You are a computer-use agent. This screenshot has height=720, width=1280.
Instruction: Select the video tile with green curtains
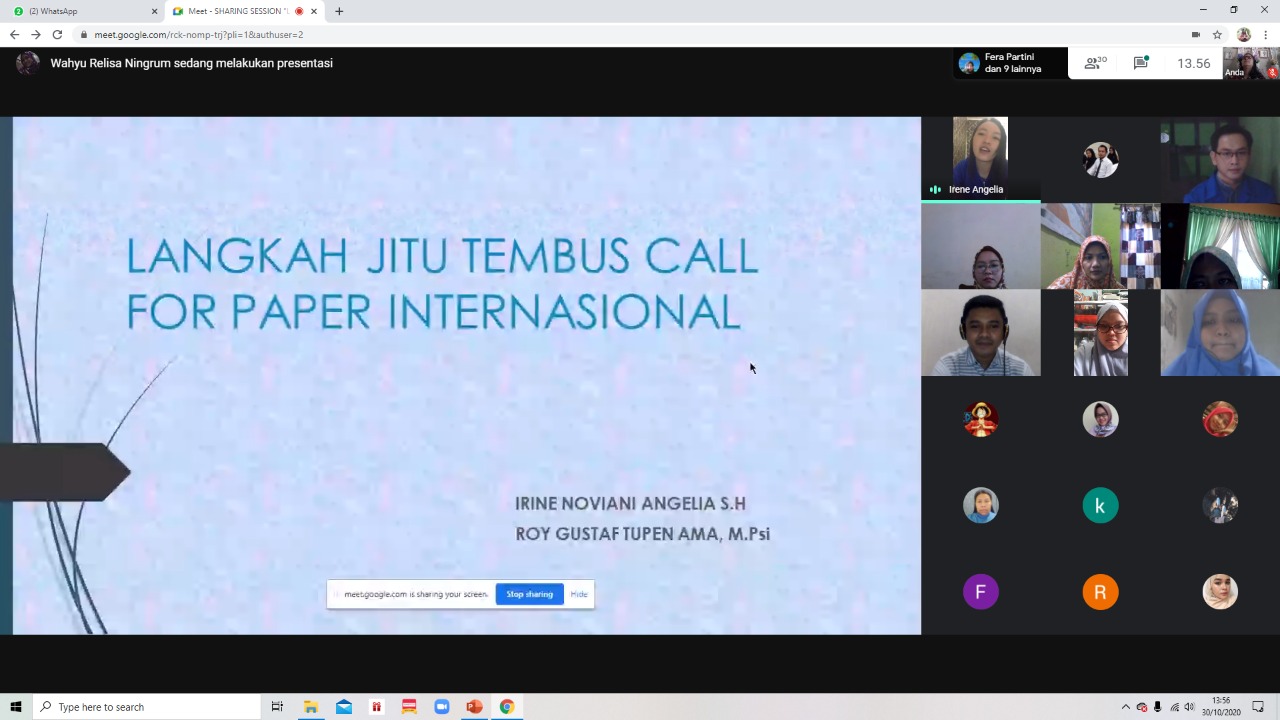click(1220, 247)
